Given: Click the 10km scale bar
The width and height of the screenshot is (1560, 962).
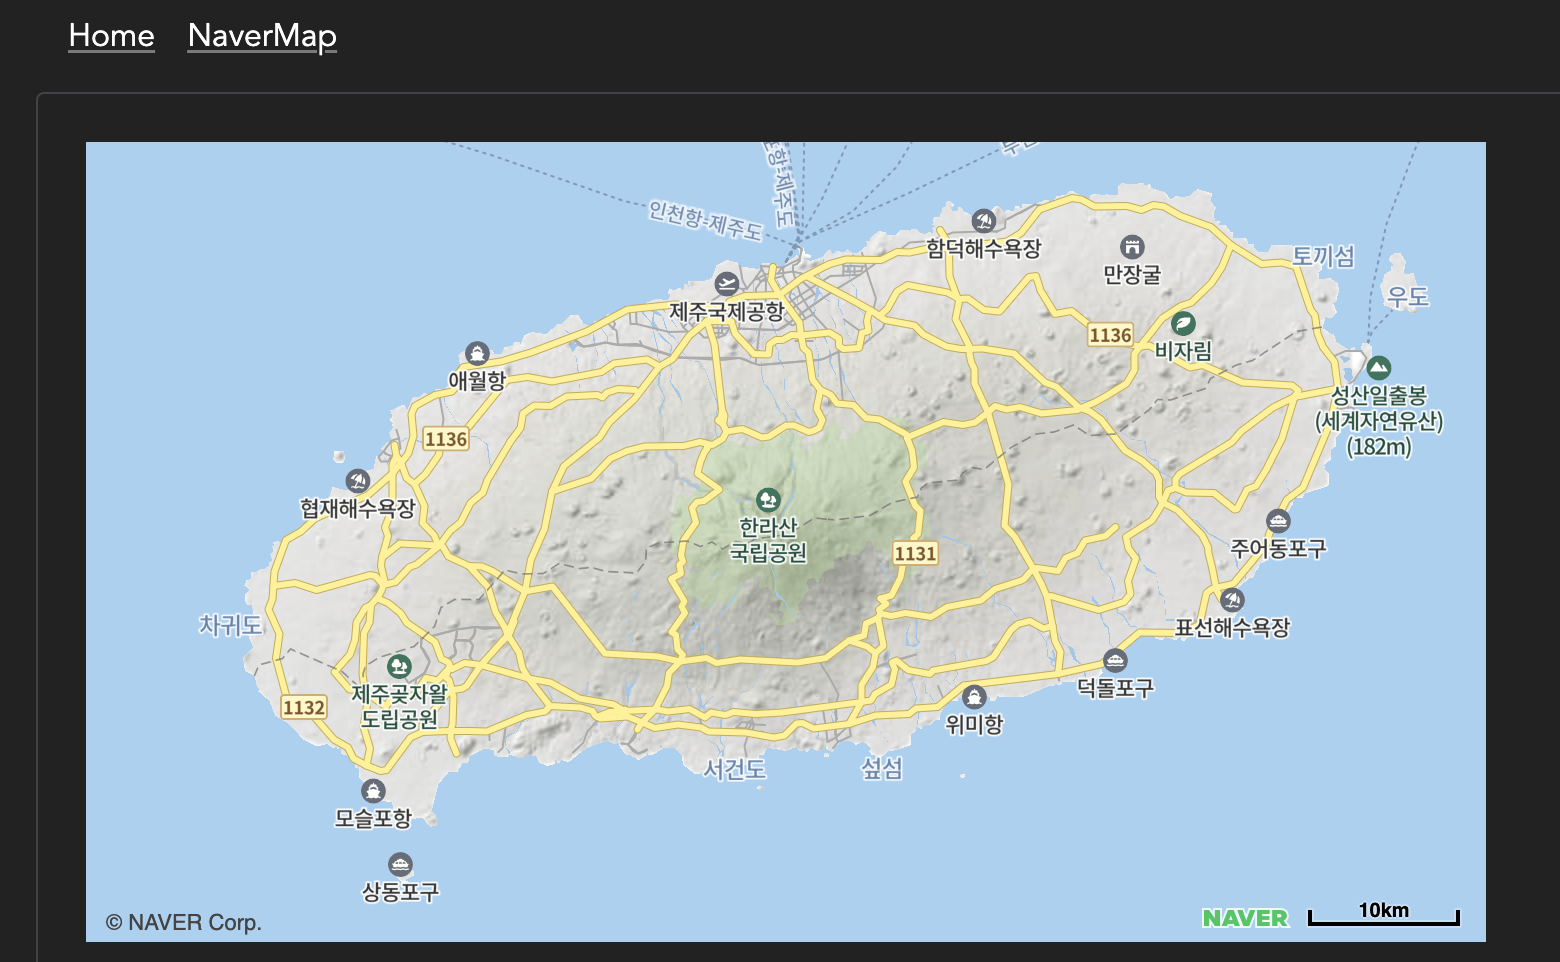Looking at the screenshot, I should pos(1384,914).
